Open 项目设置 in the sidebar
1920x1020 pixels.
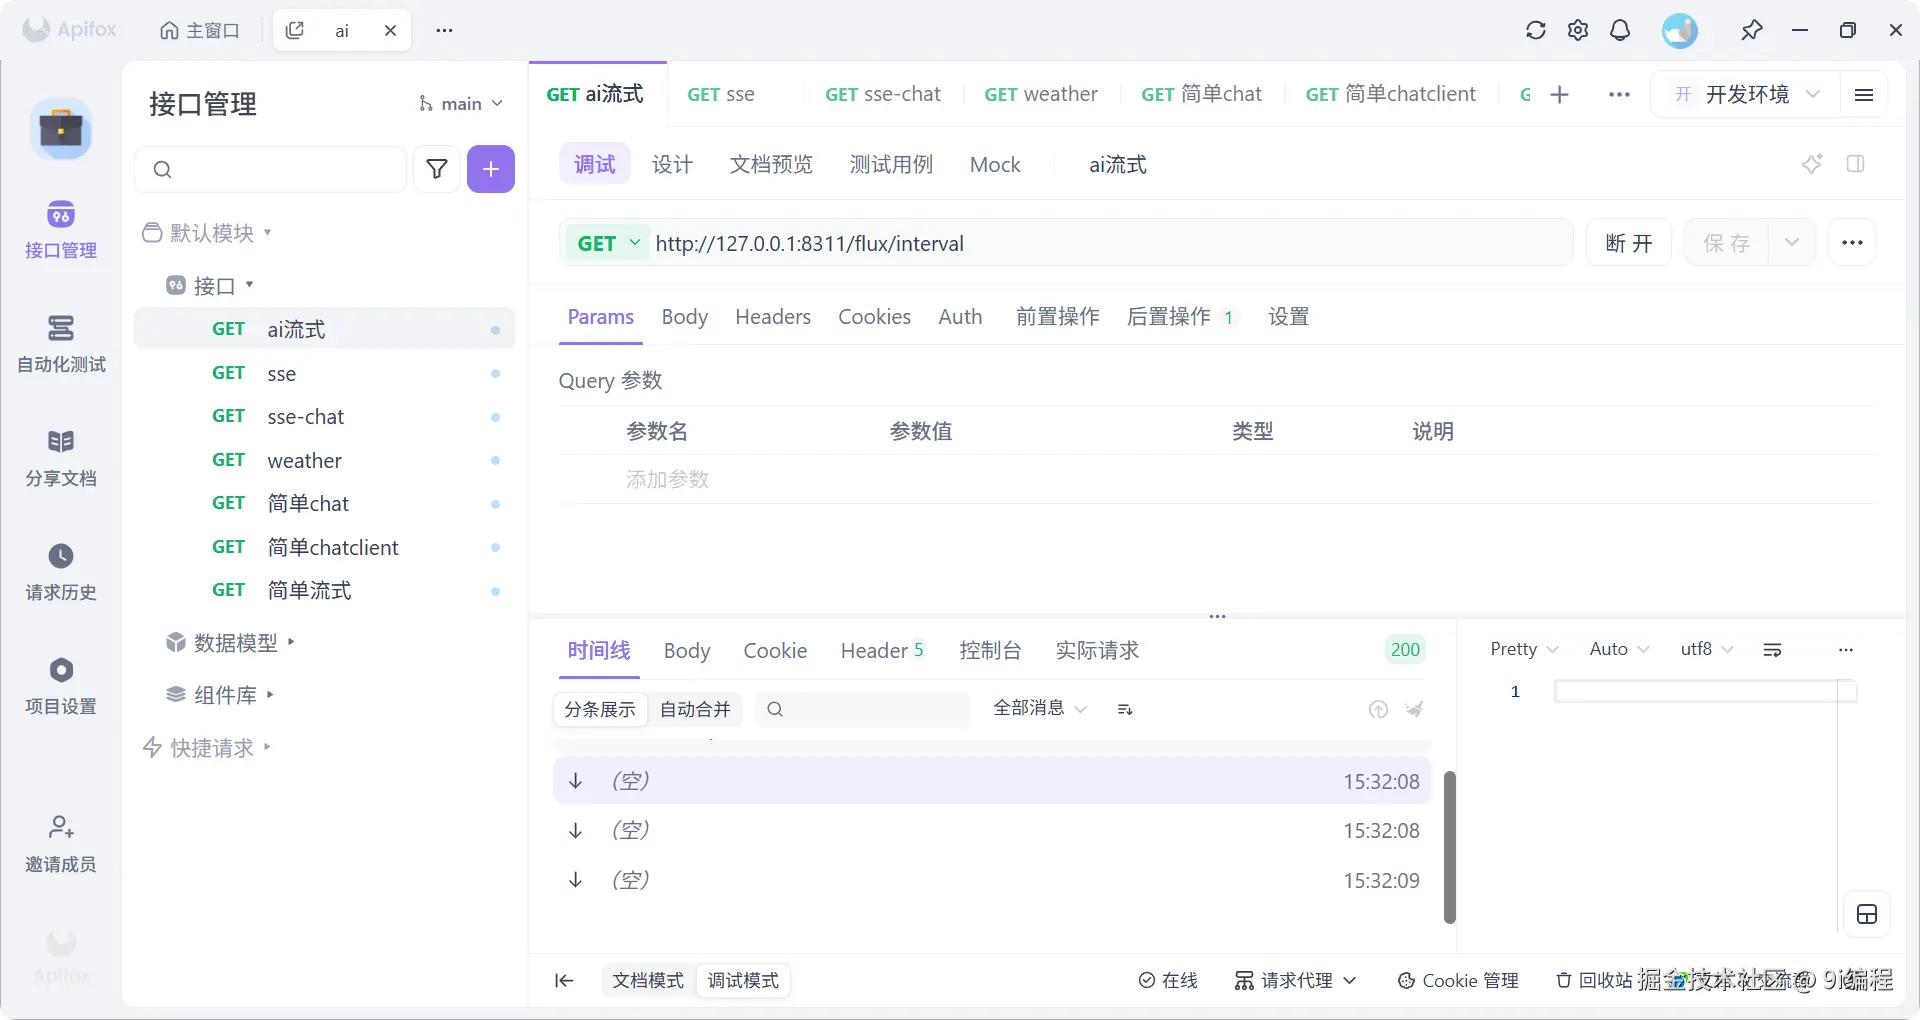click(x=61, y=685)
